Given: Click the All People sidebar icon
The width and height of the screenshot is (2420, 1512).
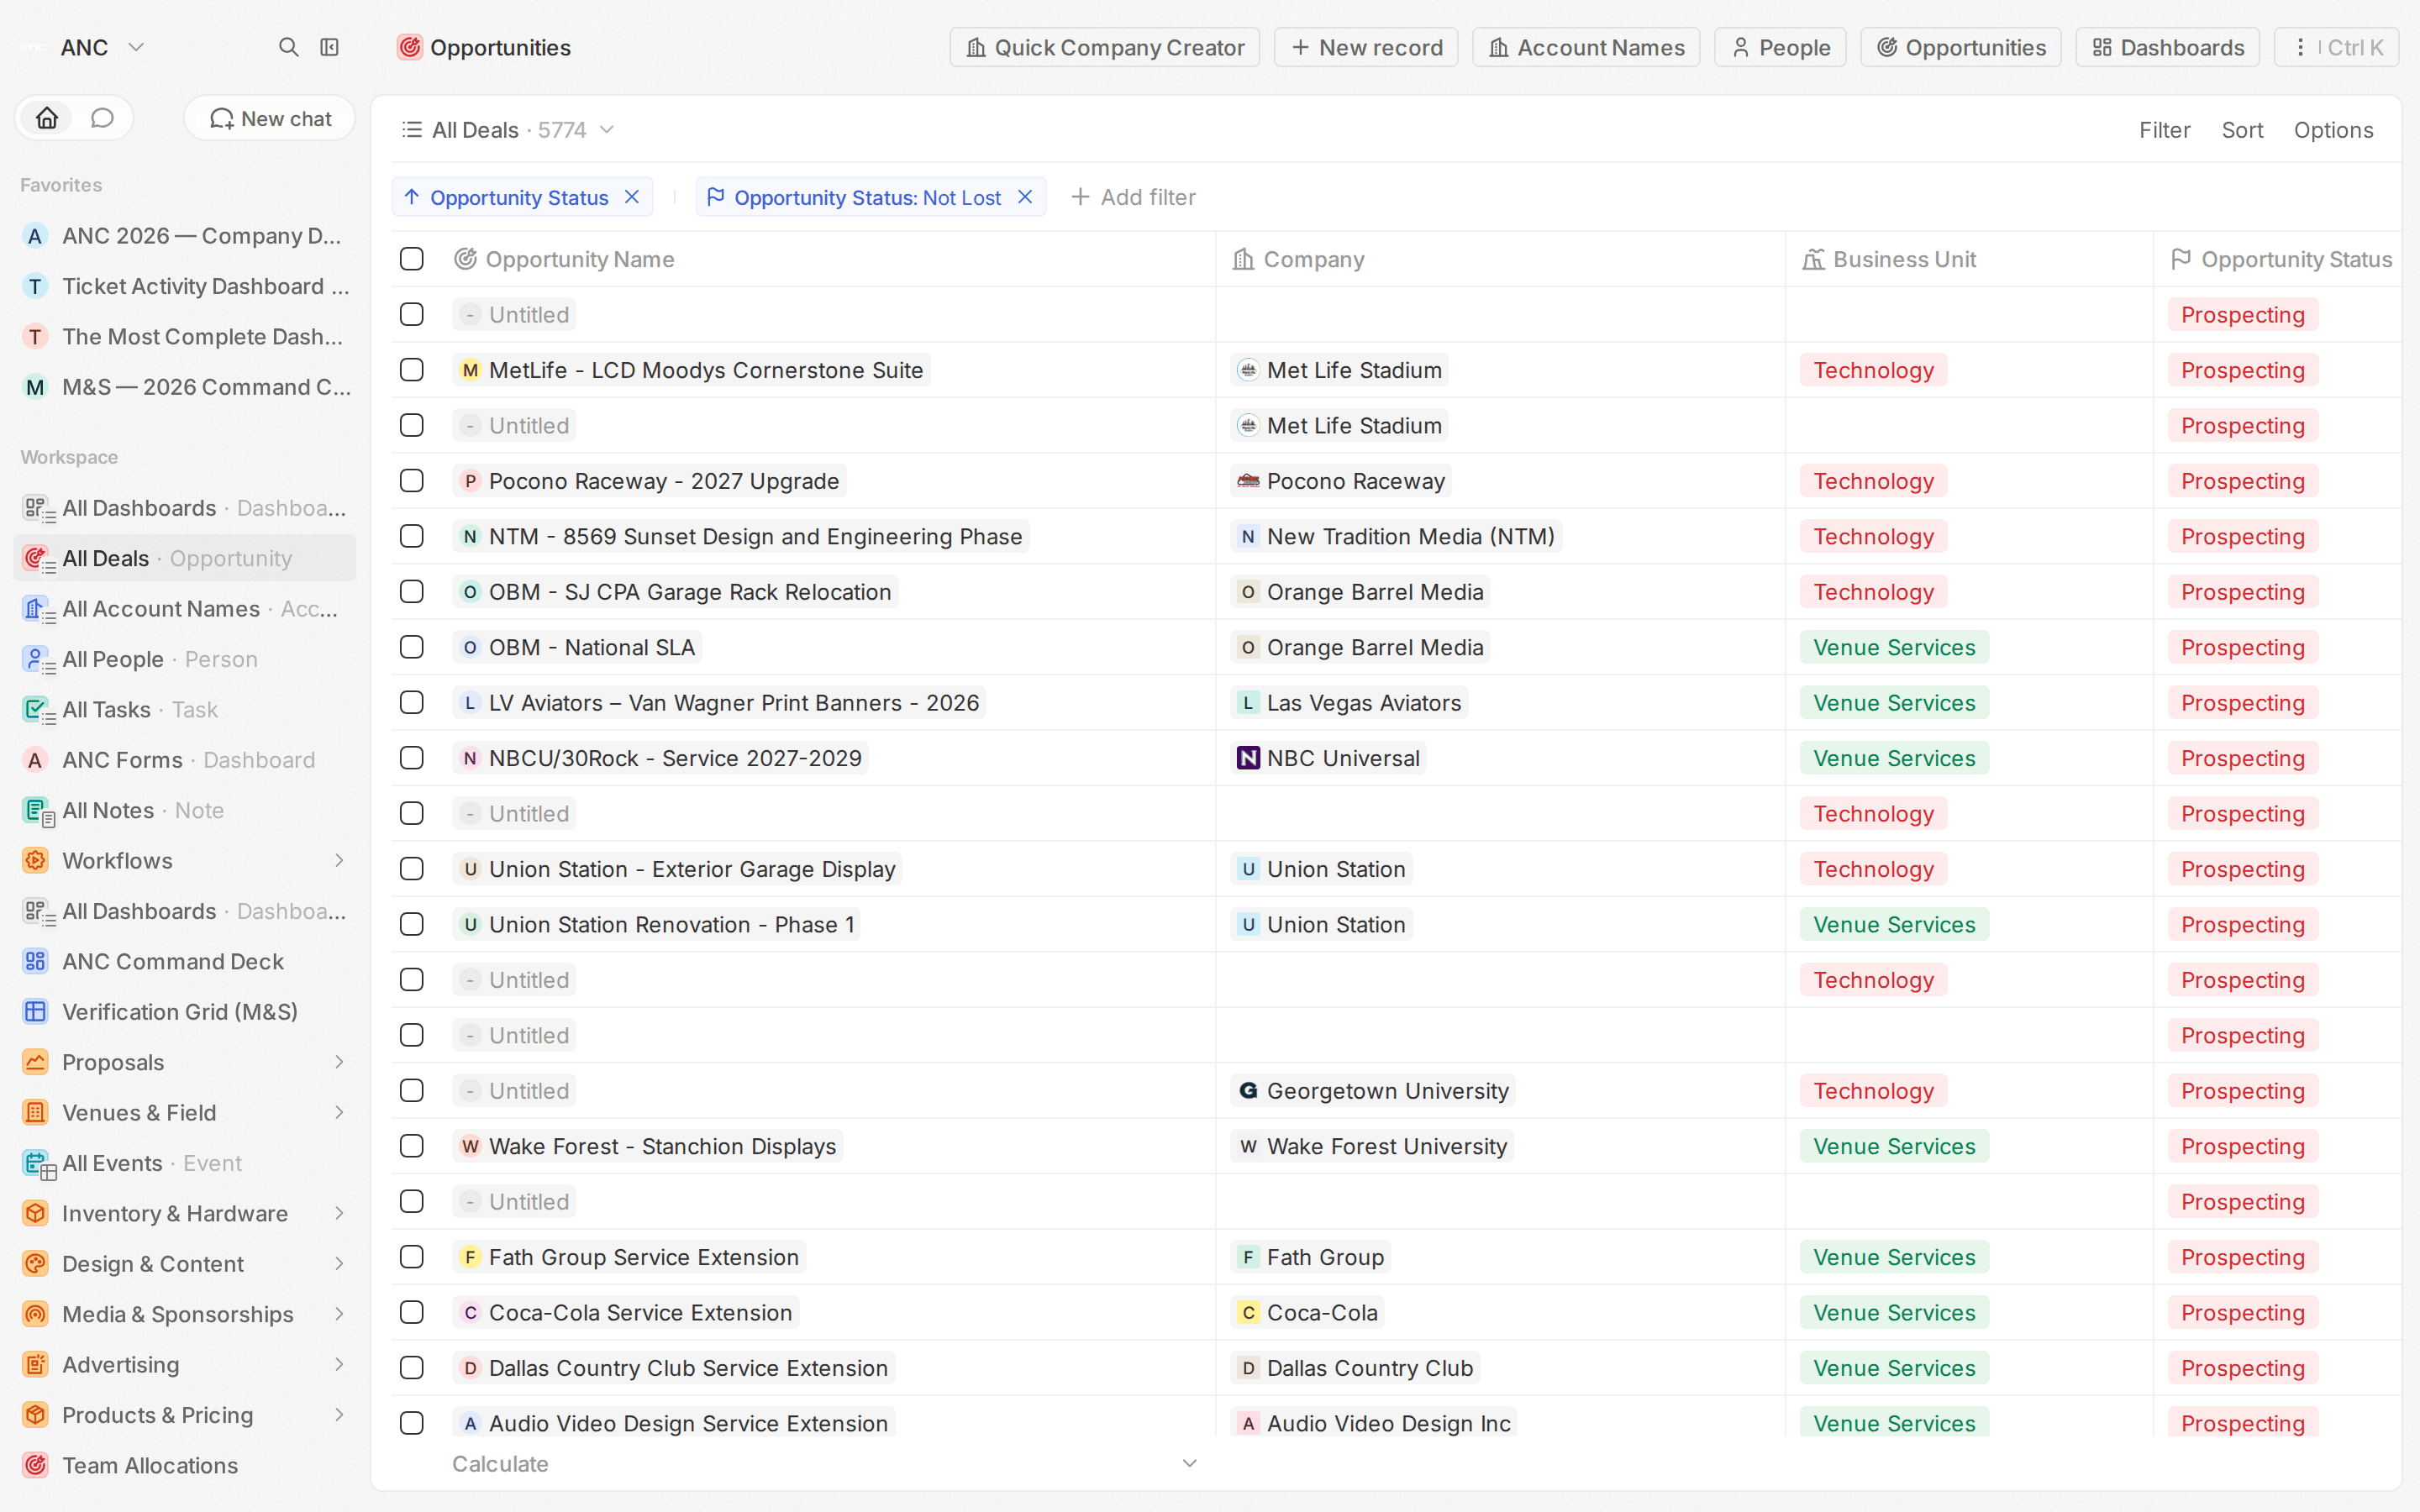Looking at the screenshot, I should 37,659.
